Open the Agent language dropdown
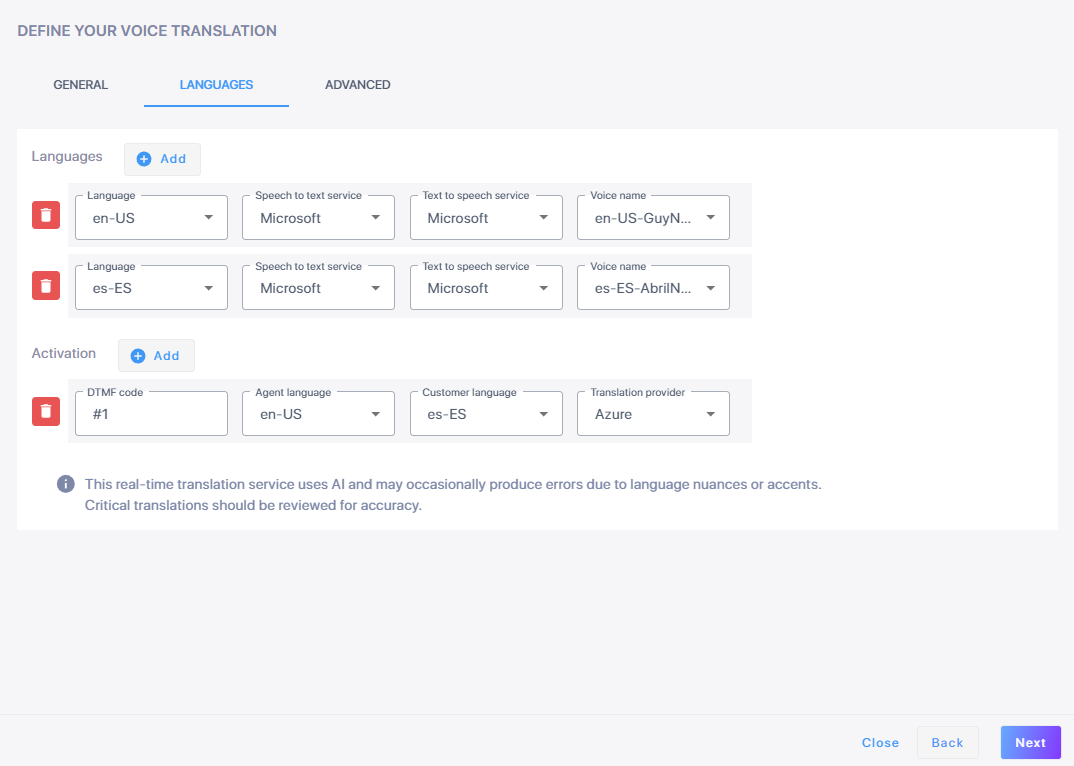The image size is (1074, 766). click(319, 414)
